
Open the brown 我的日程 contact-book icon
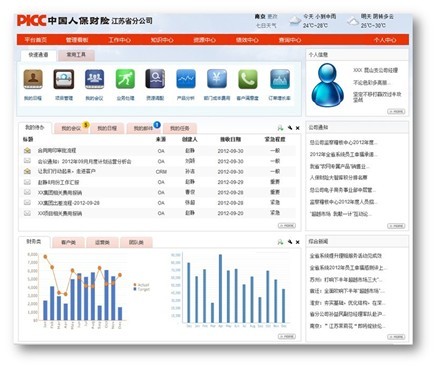pyautogui.click(x=33, y=79)
